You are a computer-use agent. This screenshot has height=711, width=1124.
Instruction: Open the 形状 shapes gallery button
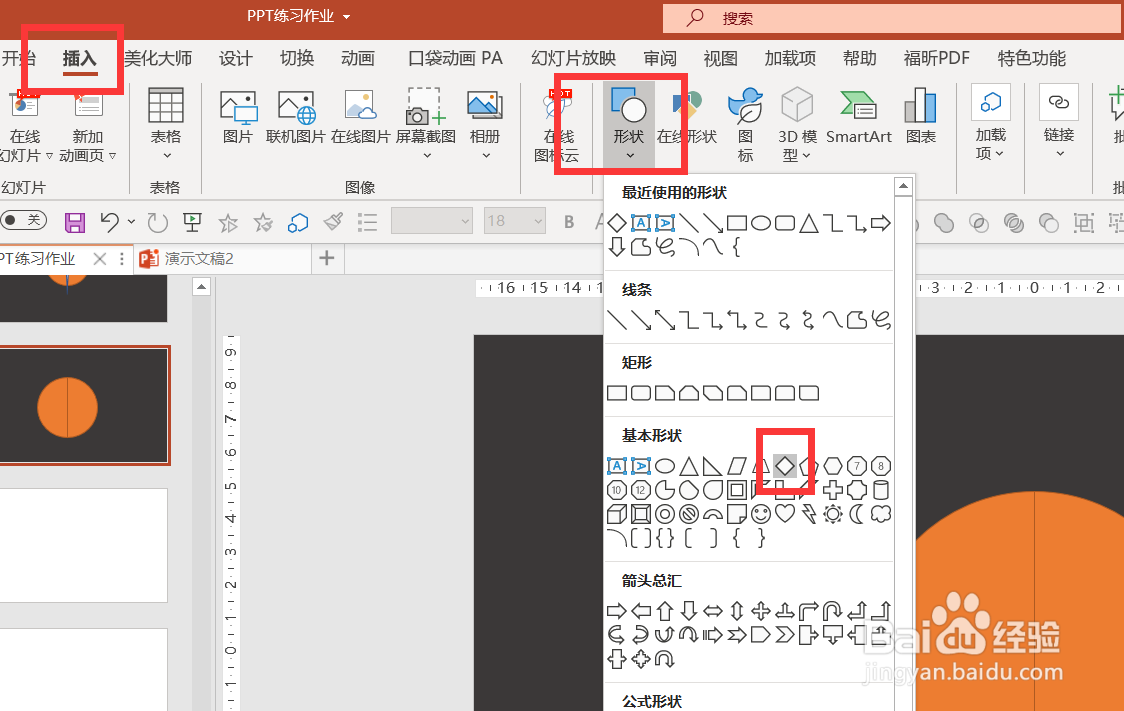[629, 124]
